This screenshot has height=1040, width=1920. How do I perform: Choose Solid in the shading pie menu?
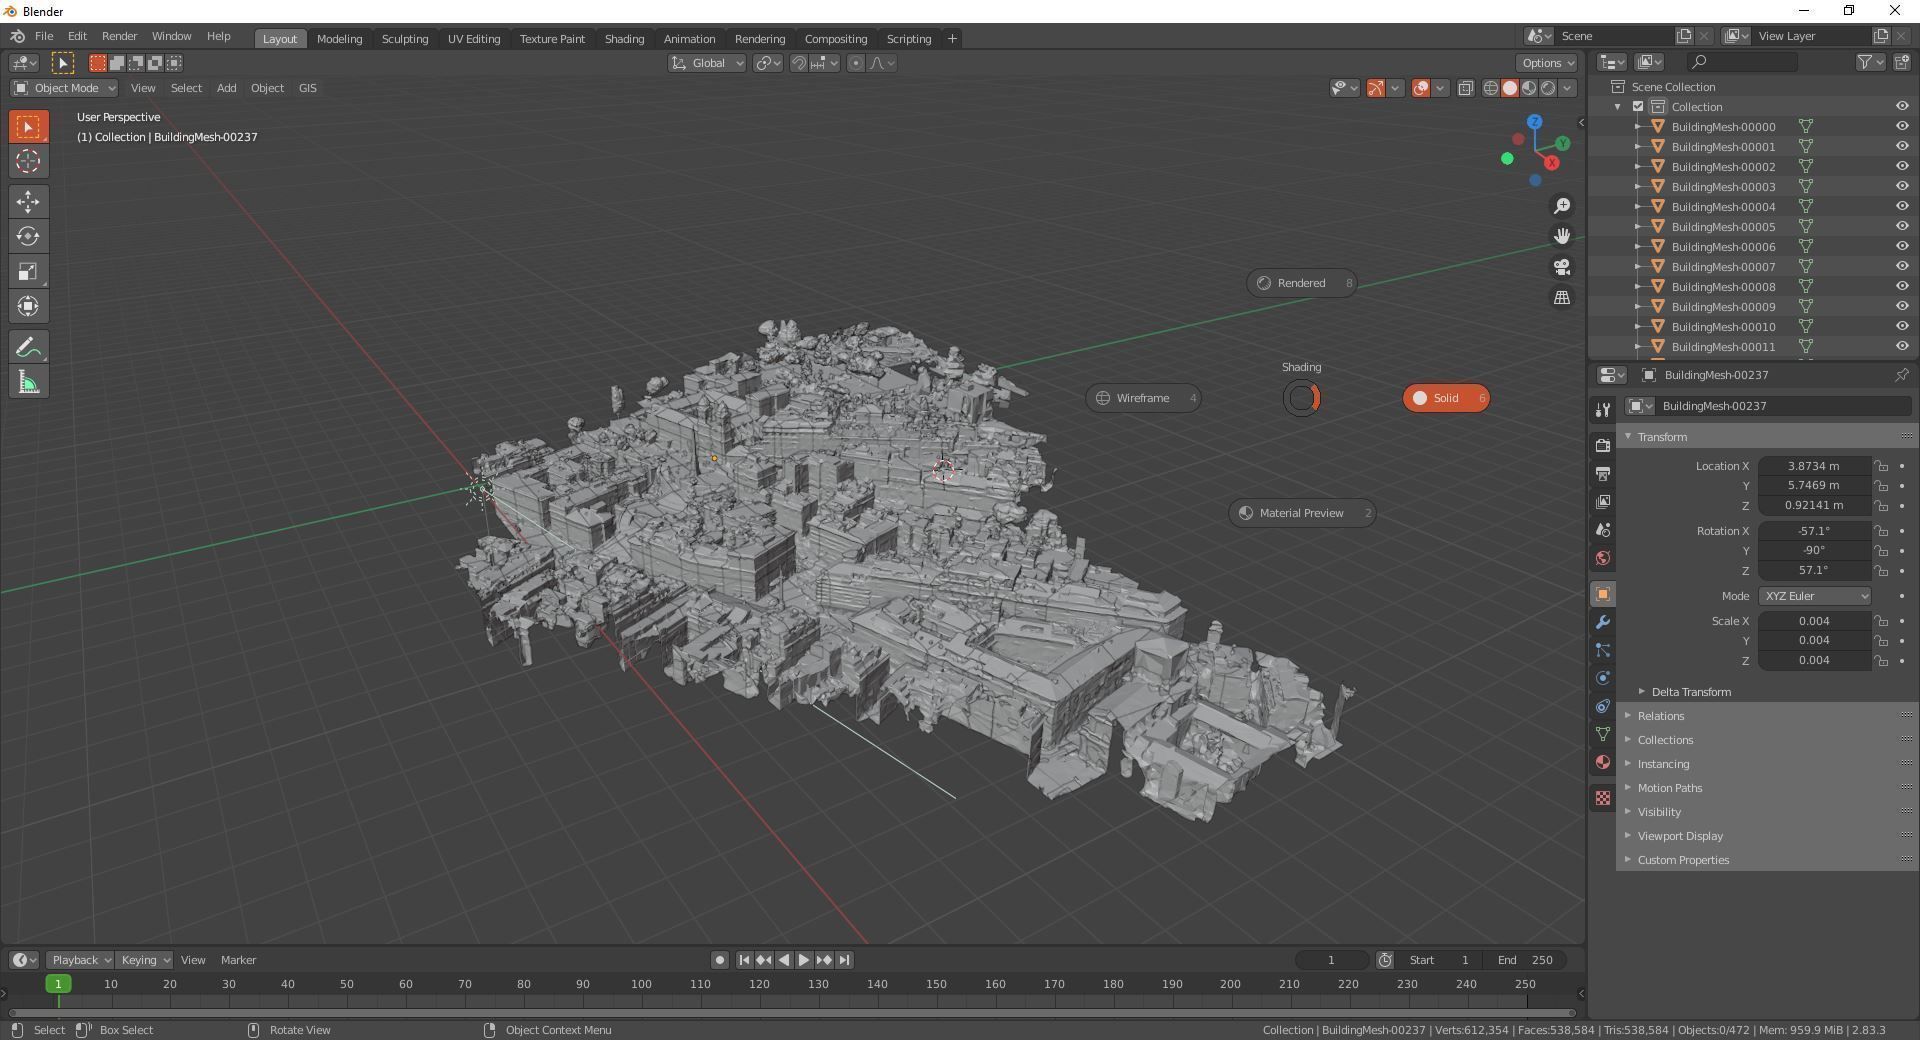click(1446, 398)
